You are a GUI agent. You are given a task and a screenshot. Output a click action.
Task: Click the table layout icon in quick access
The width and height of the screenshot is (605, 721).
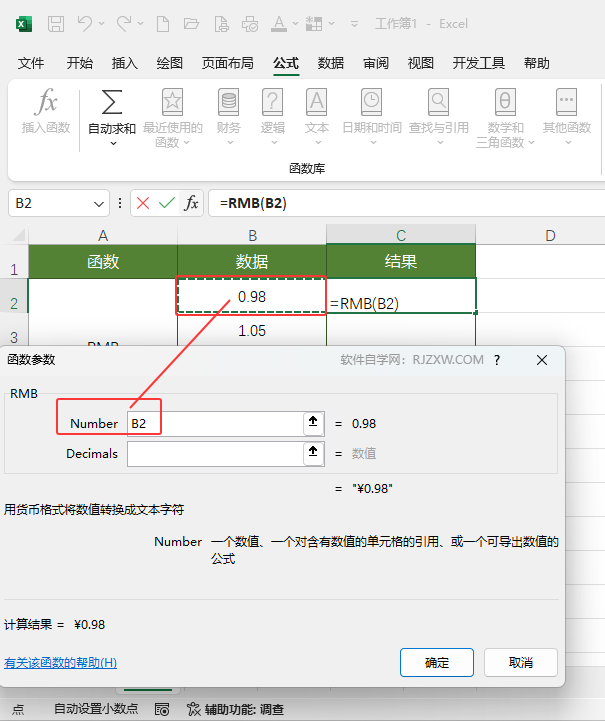[x=314, y=23]
